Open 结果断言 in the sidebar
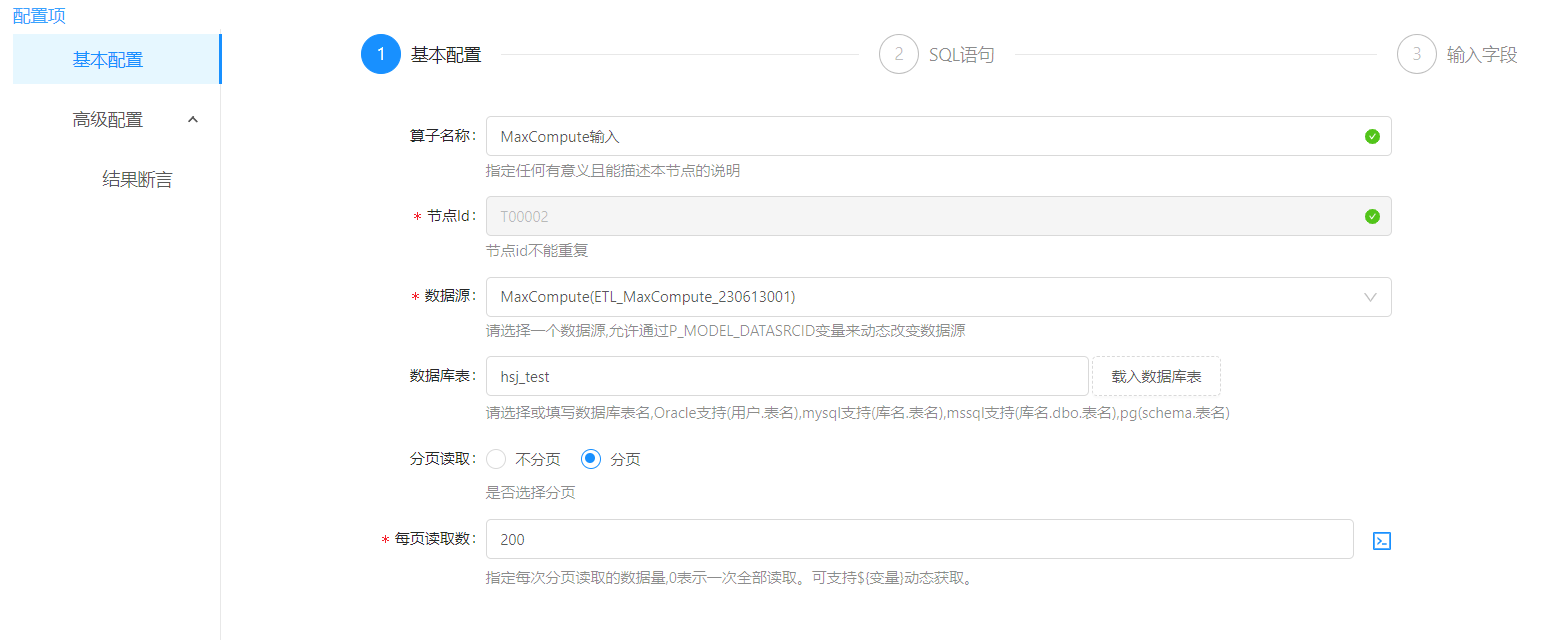This screenshot has height=640, width=1547. [137, 180]
